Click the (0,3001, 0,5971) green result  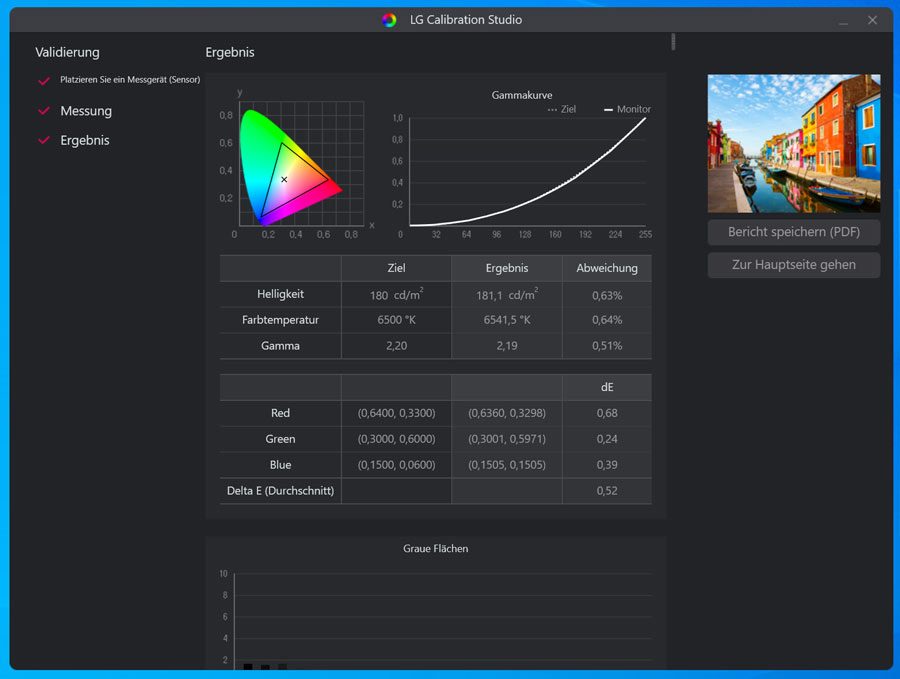click(507, 439)
